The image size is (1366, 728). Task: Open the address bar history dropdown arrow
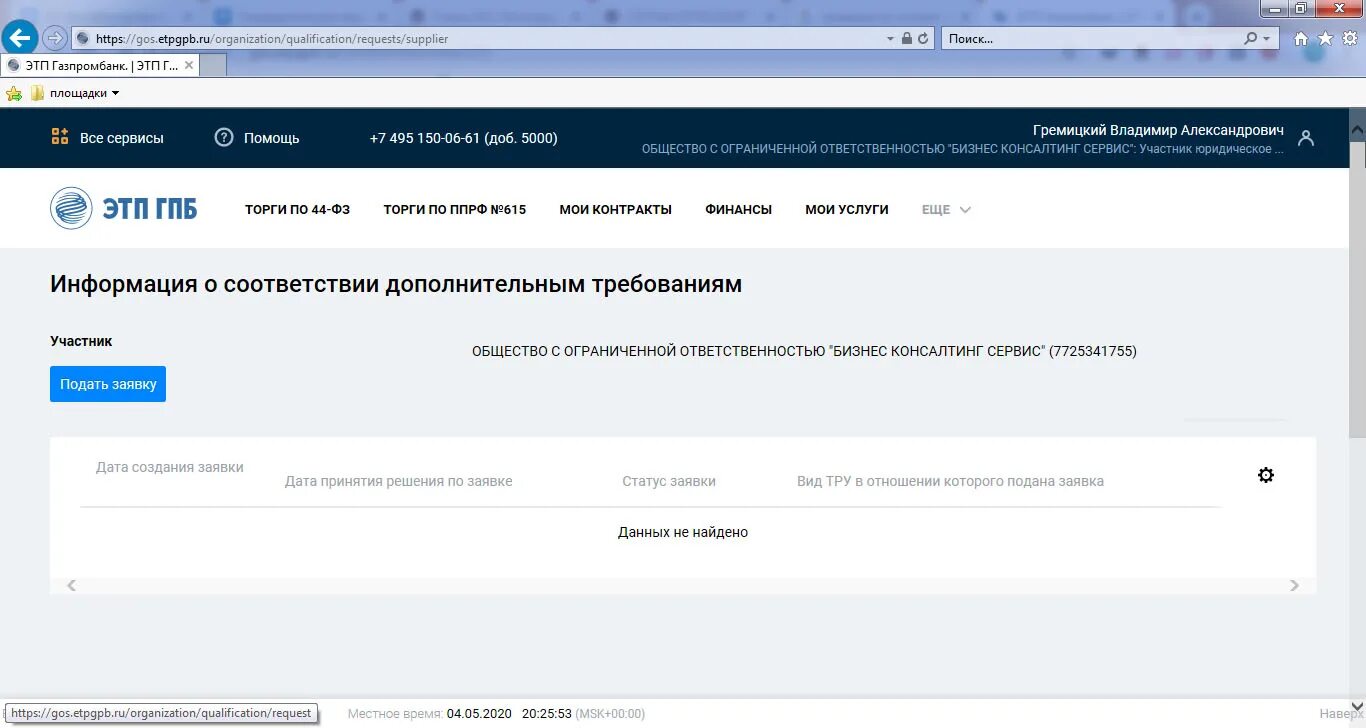coord(890,39)
